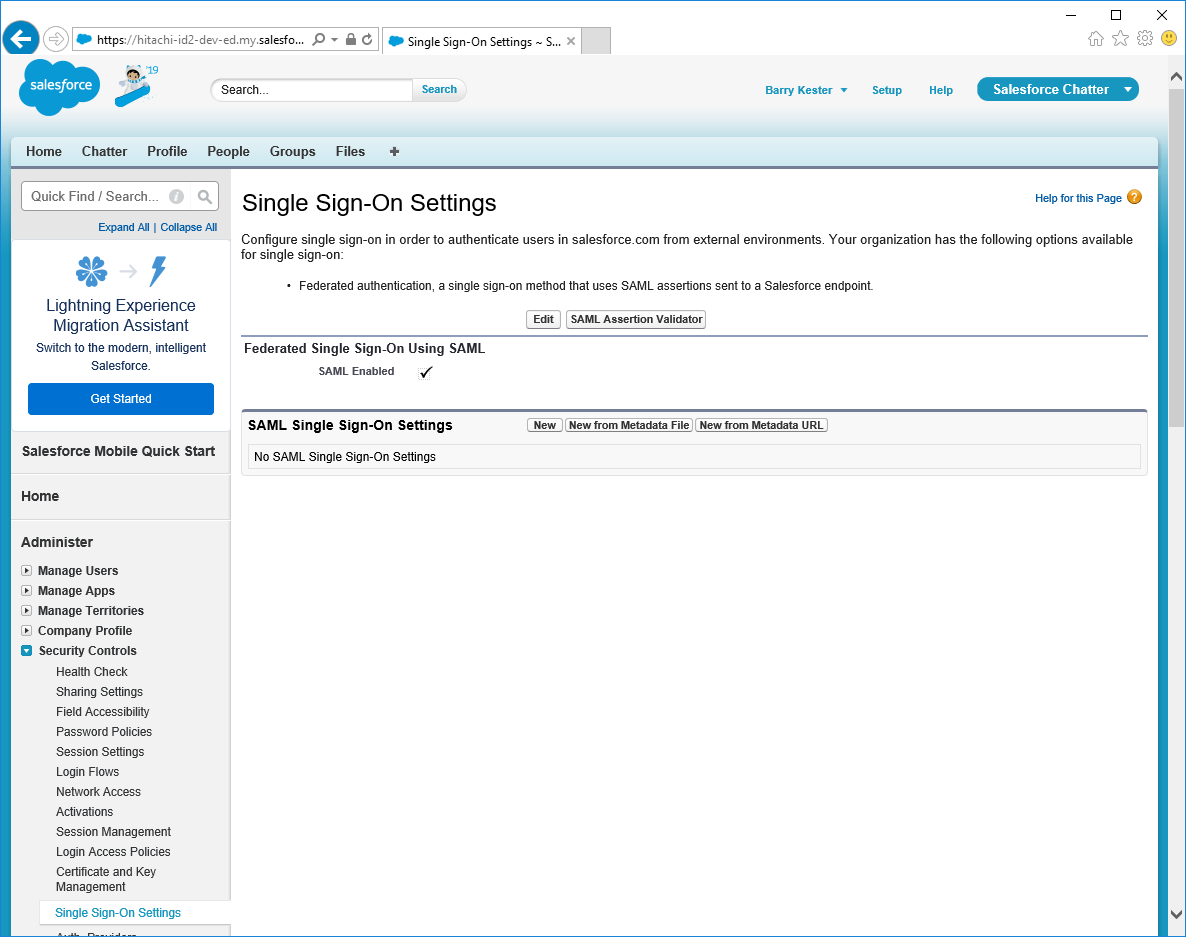Open the Barry Kester user menu
This screenshot has height=937, width=1186.
tap(806, 90)
